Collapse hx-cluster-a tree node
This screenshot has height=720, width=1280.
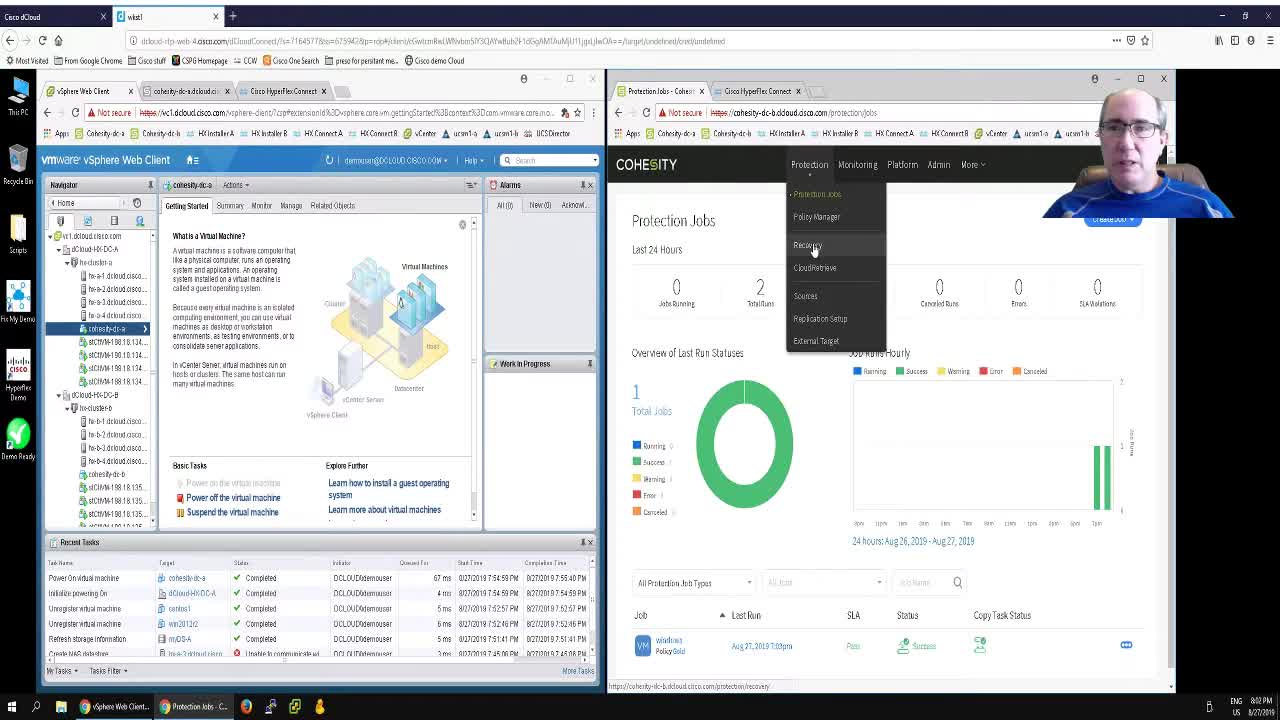coord(67,263)
